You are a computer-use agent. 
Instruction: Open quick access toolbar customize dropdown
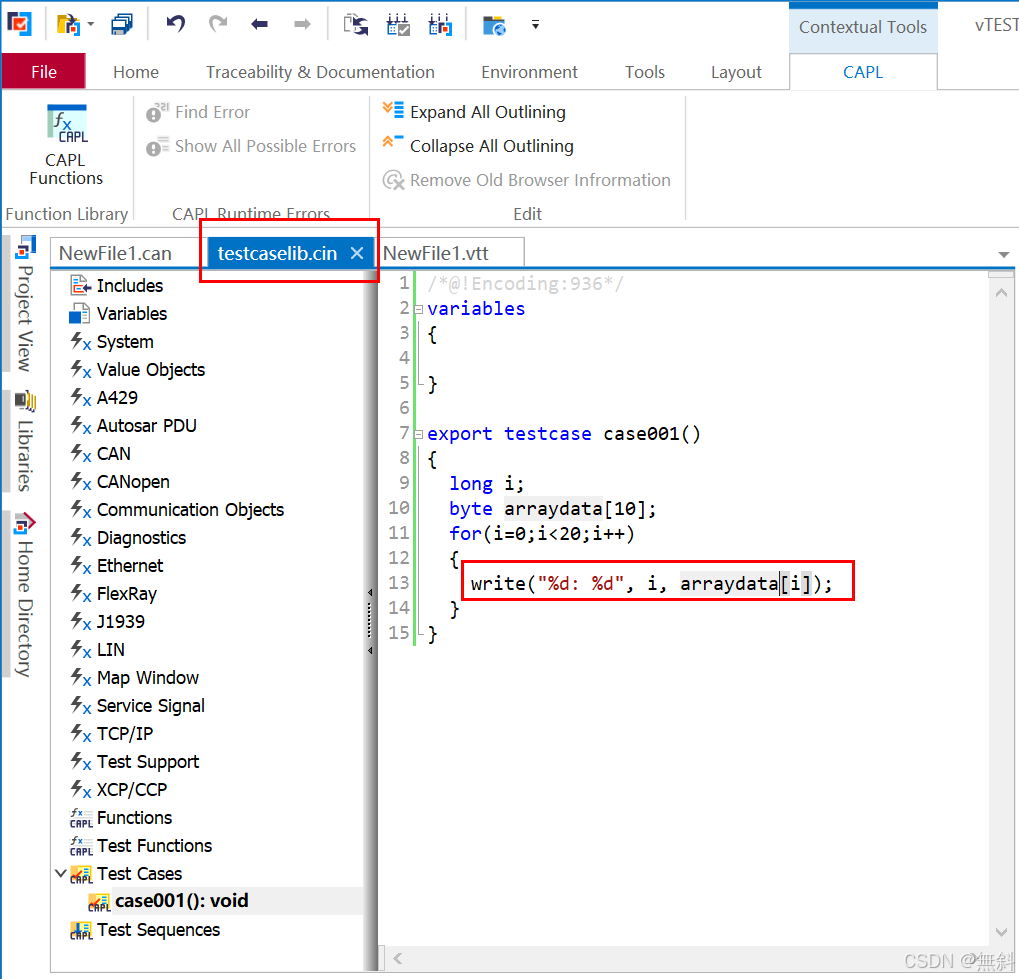click(535, 25)
